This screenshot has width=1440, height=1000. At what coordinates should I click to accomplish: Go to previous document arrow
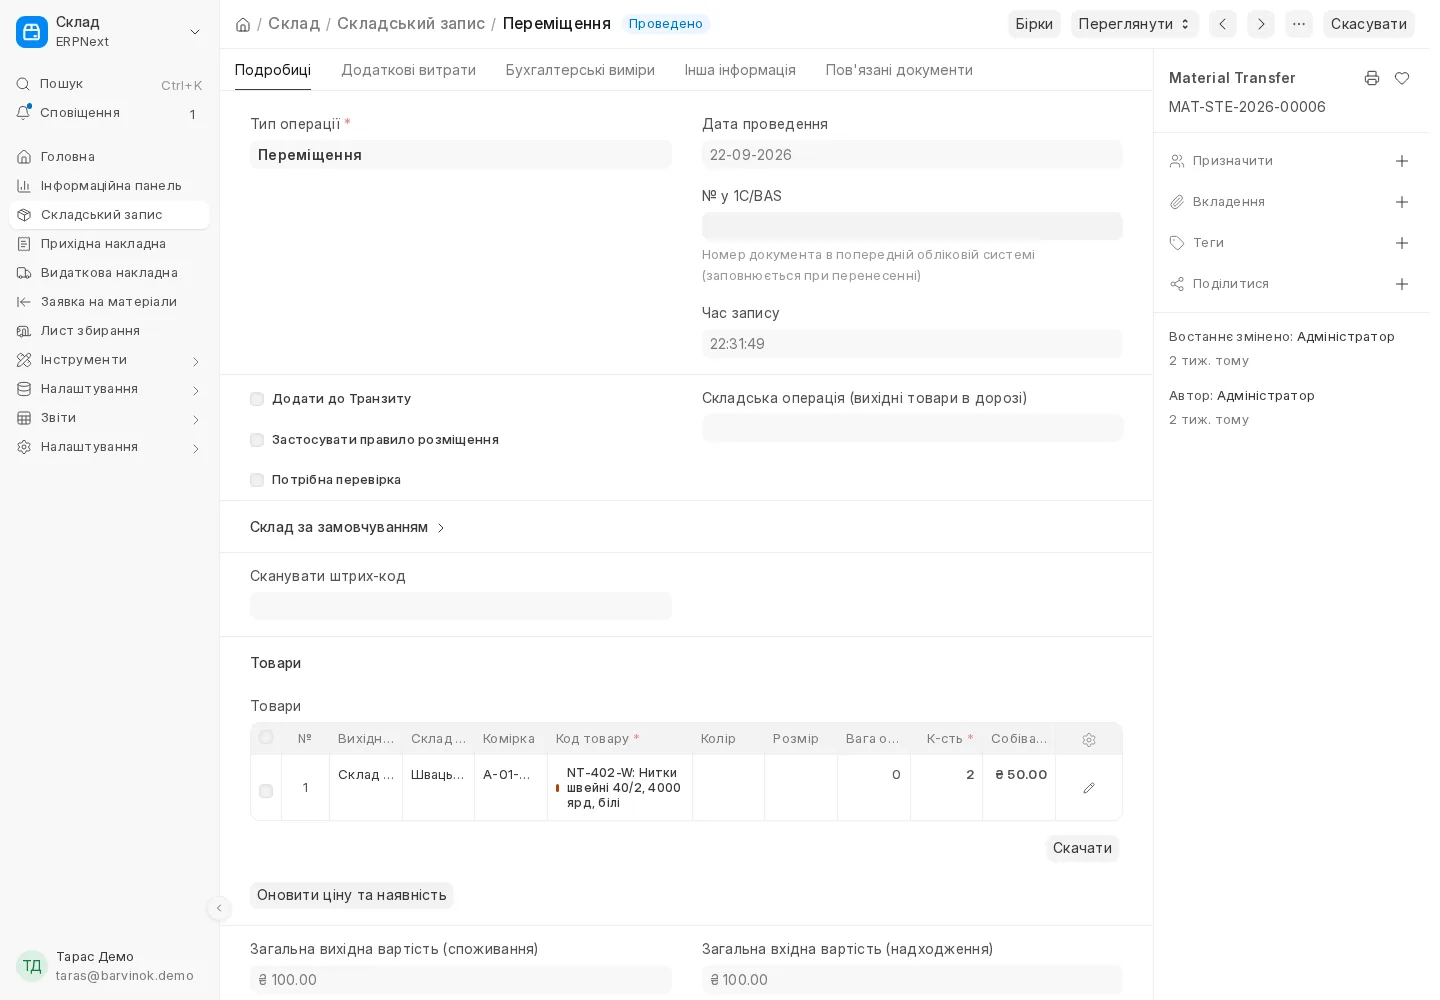[x=1223, y=24]
